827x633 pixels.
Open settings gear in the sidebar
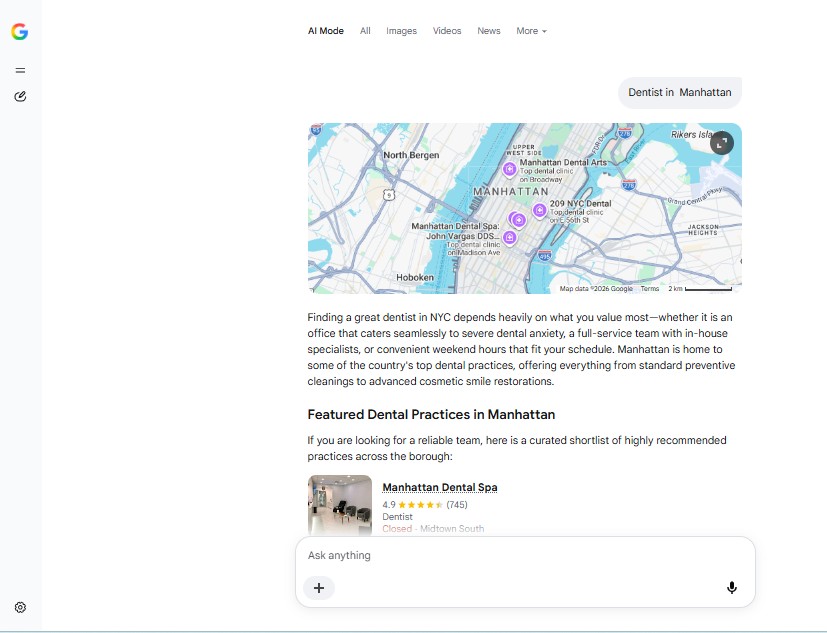coord(20,607)
